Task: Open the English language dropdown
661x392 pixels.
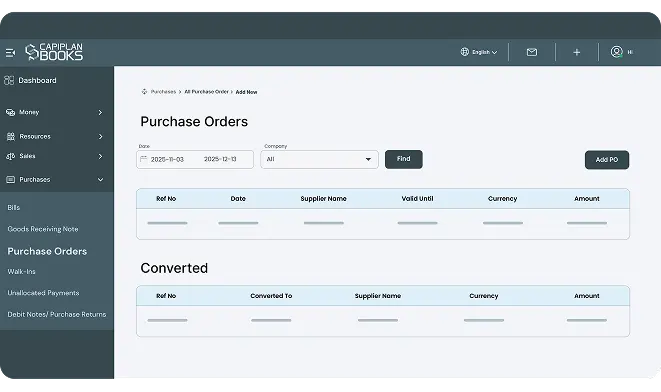Action: coord(484,52)
